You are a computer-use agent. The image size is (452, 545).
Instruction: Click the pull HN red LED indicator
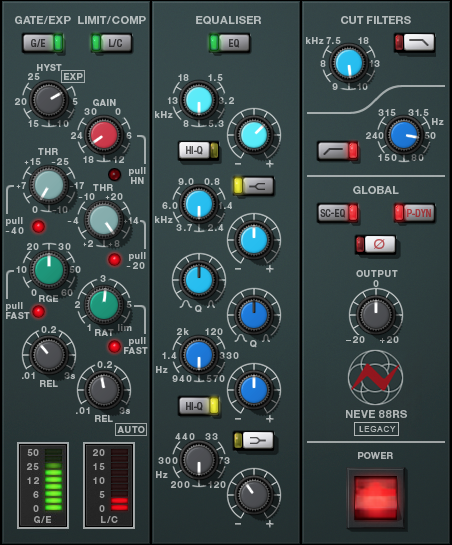[114, 174]
